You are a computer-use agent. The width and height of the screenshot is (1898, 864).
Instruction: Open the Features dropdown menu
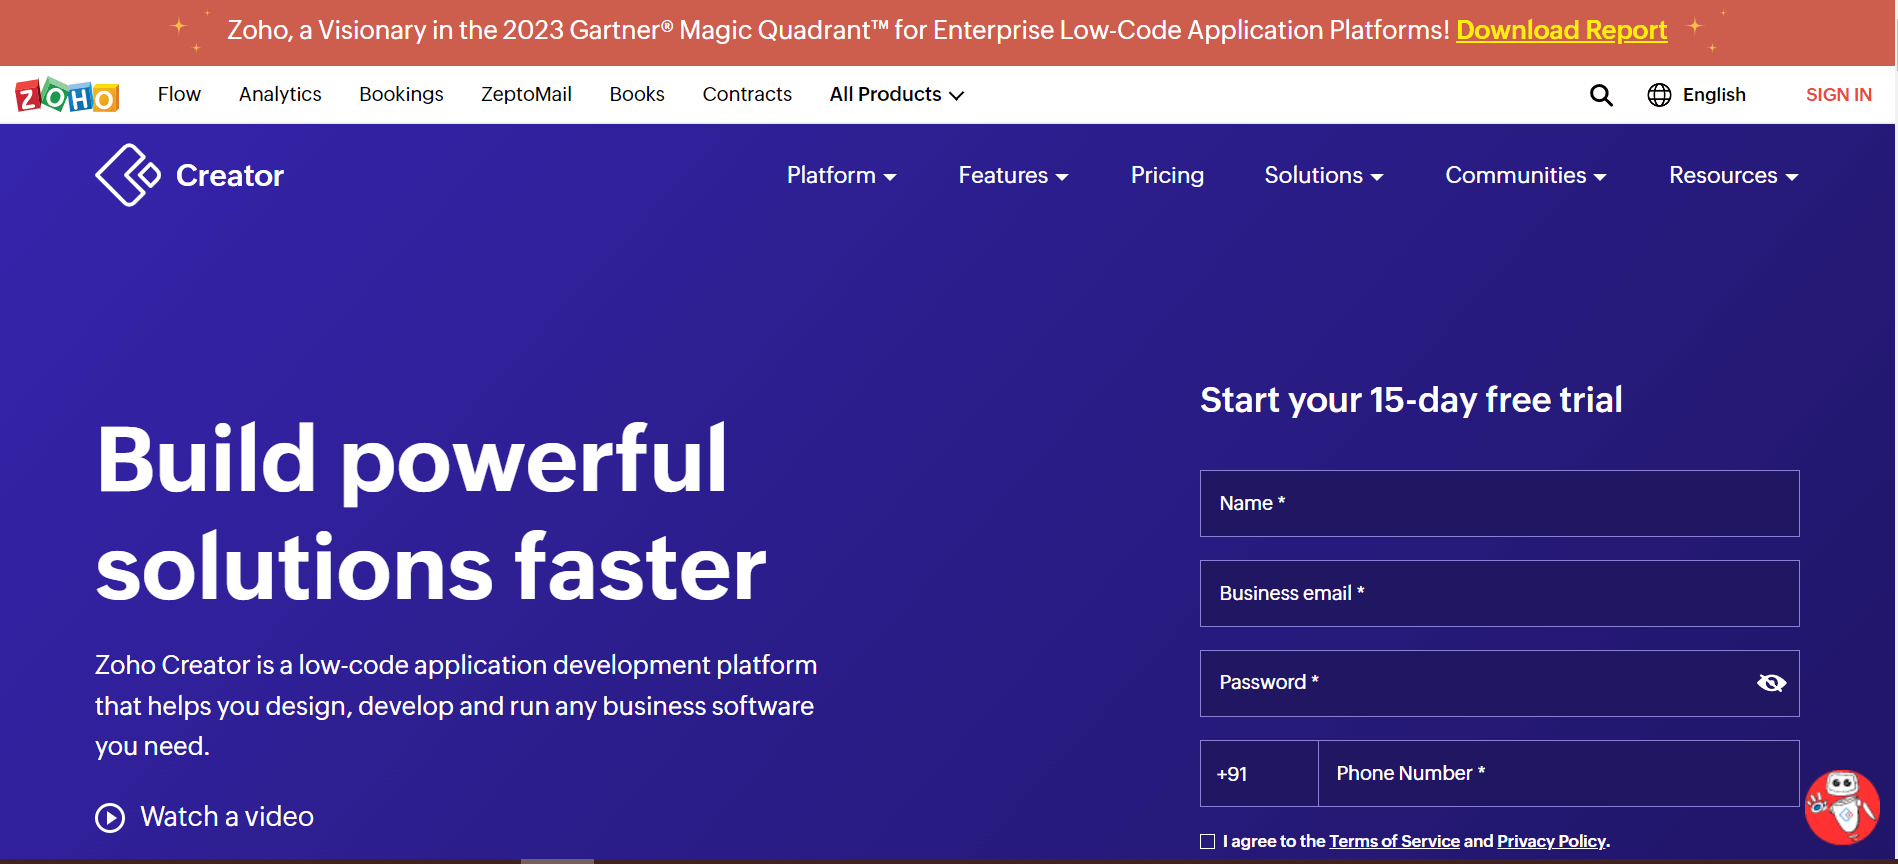[x=1013, y=176]
